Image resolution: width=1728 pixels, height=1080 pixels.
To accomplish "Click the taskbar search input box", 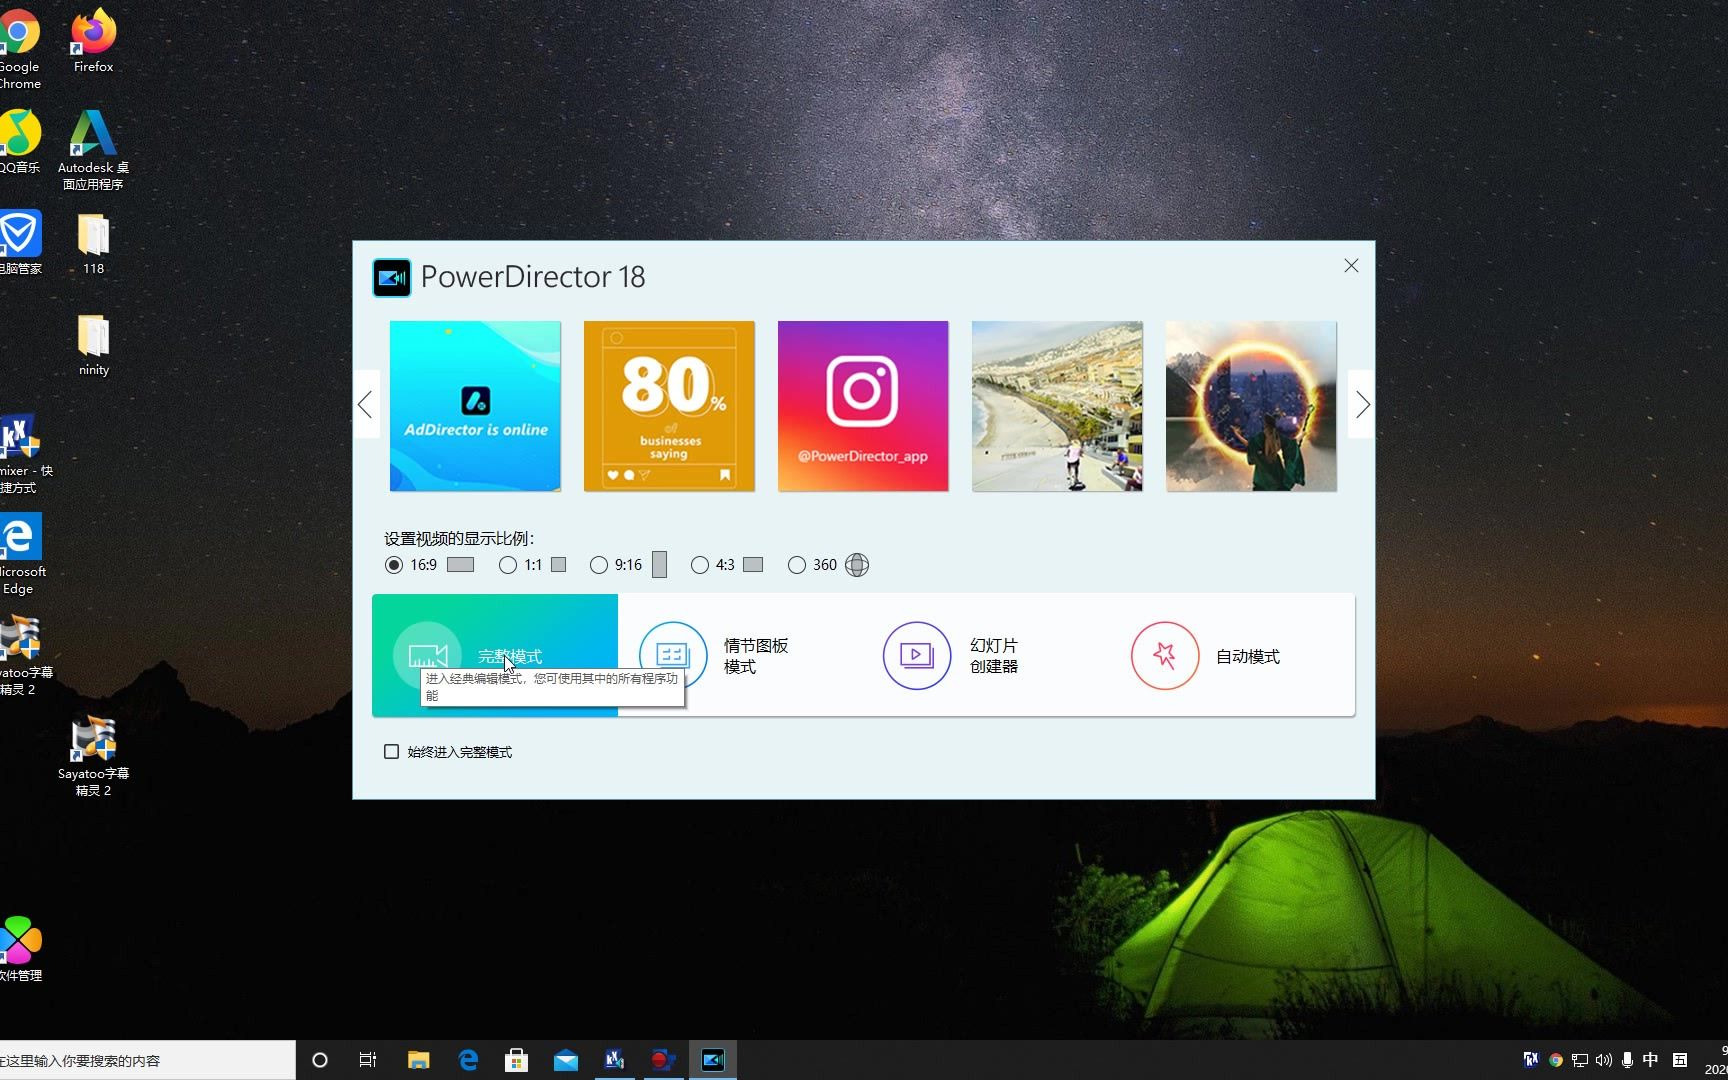I will tap(147, 1060).
